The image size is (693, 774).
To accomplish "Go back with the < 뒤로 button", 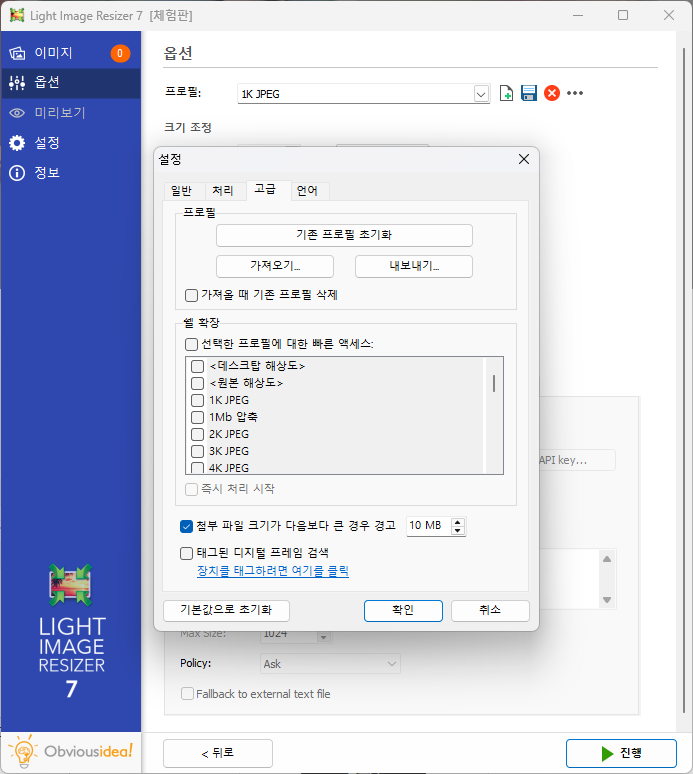I will pyautogui.click(x=218, y=753).
